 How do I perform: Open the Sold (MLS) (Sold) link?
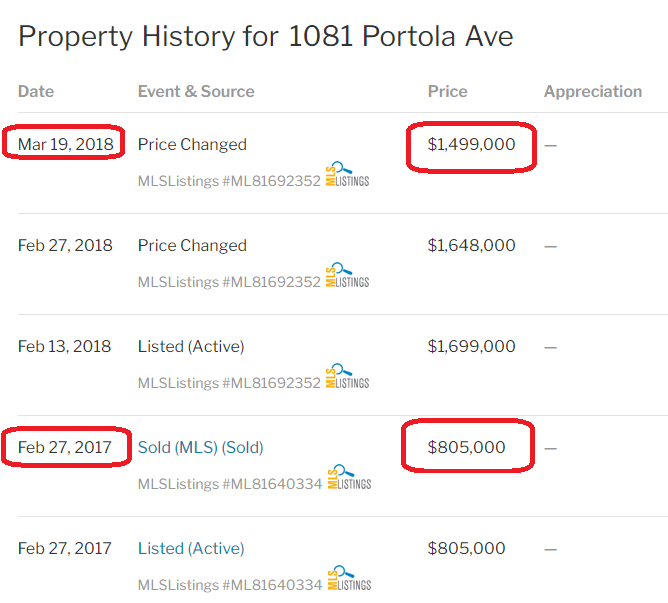[200, 447]
